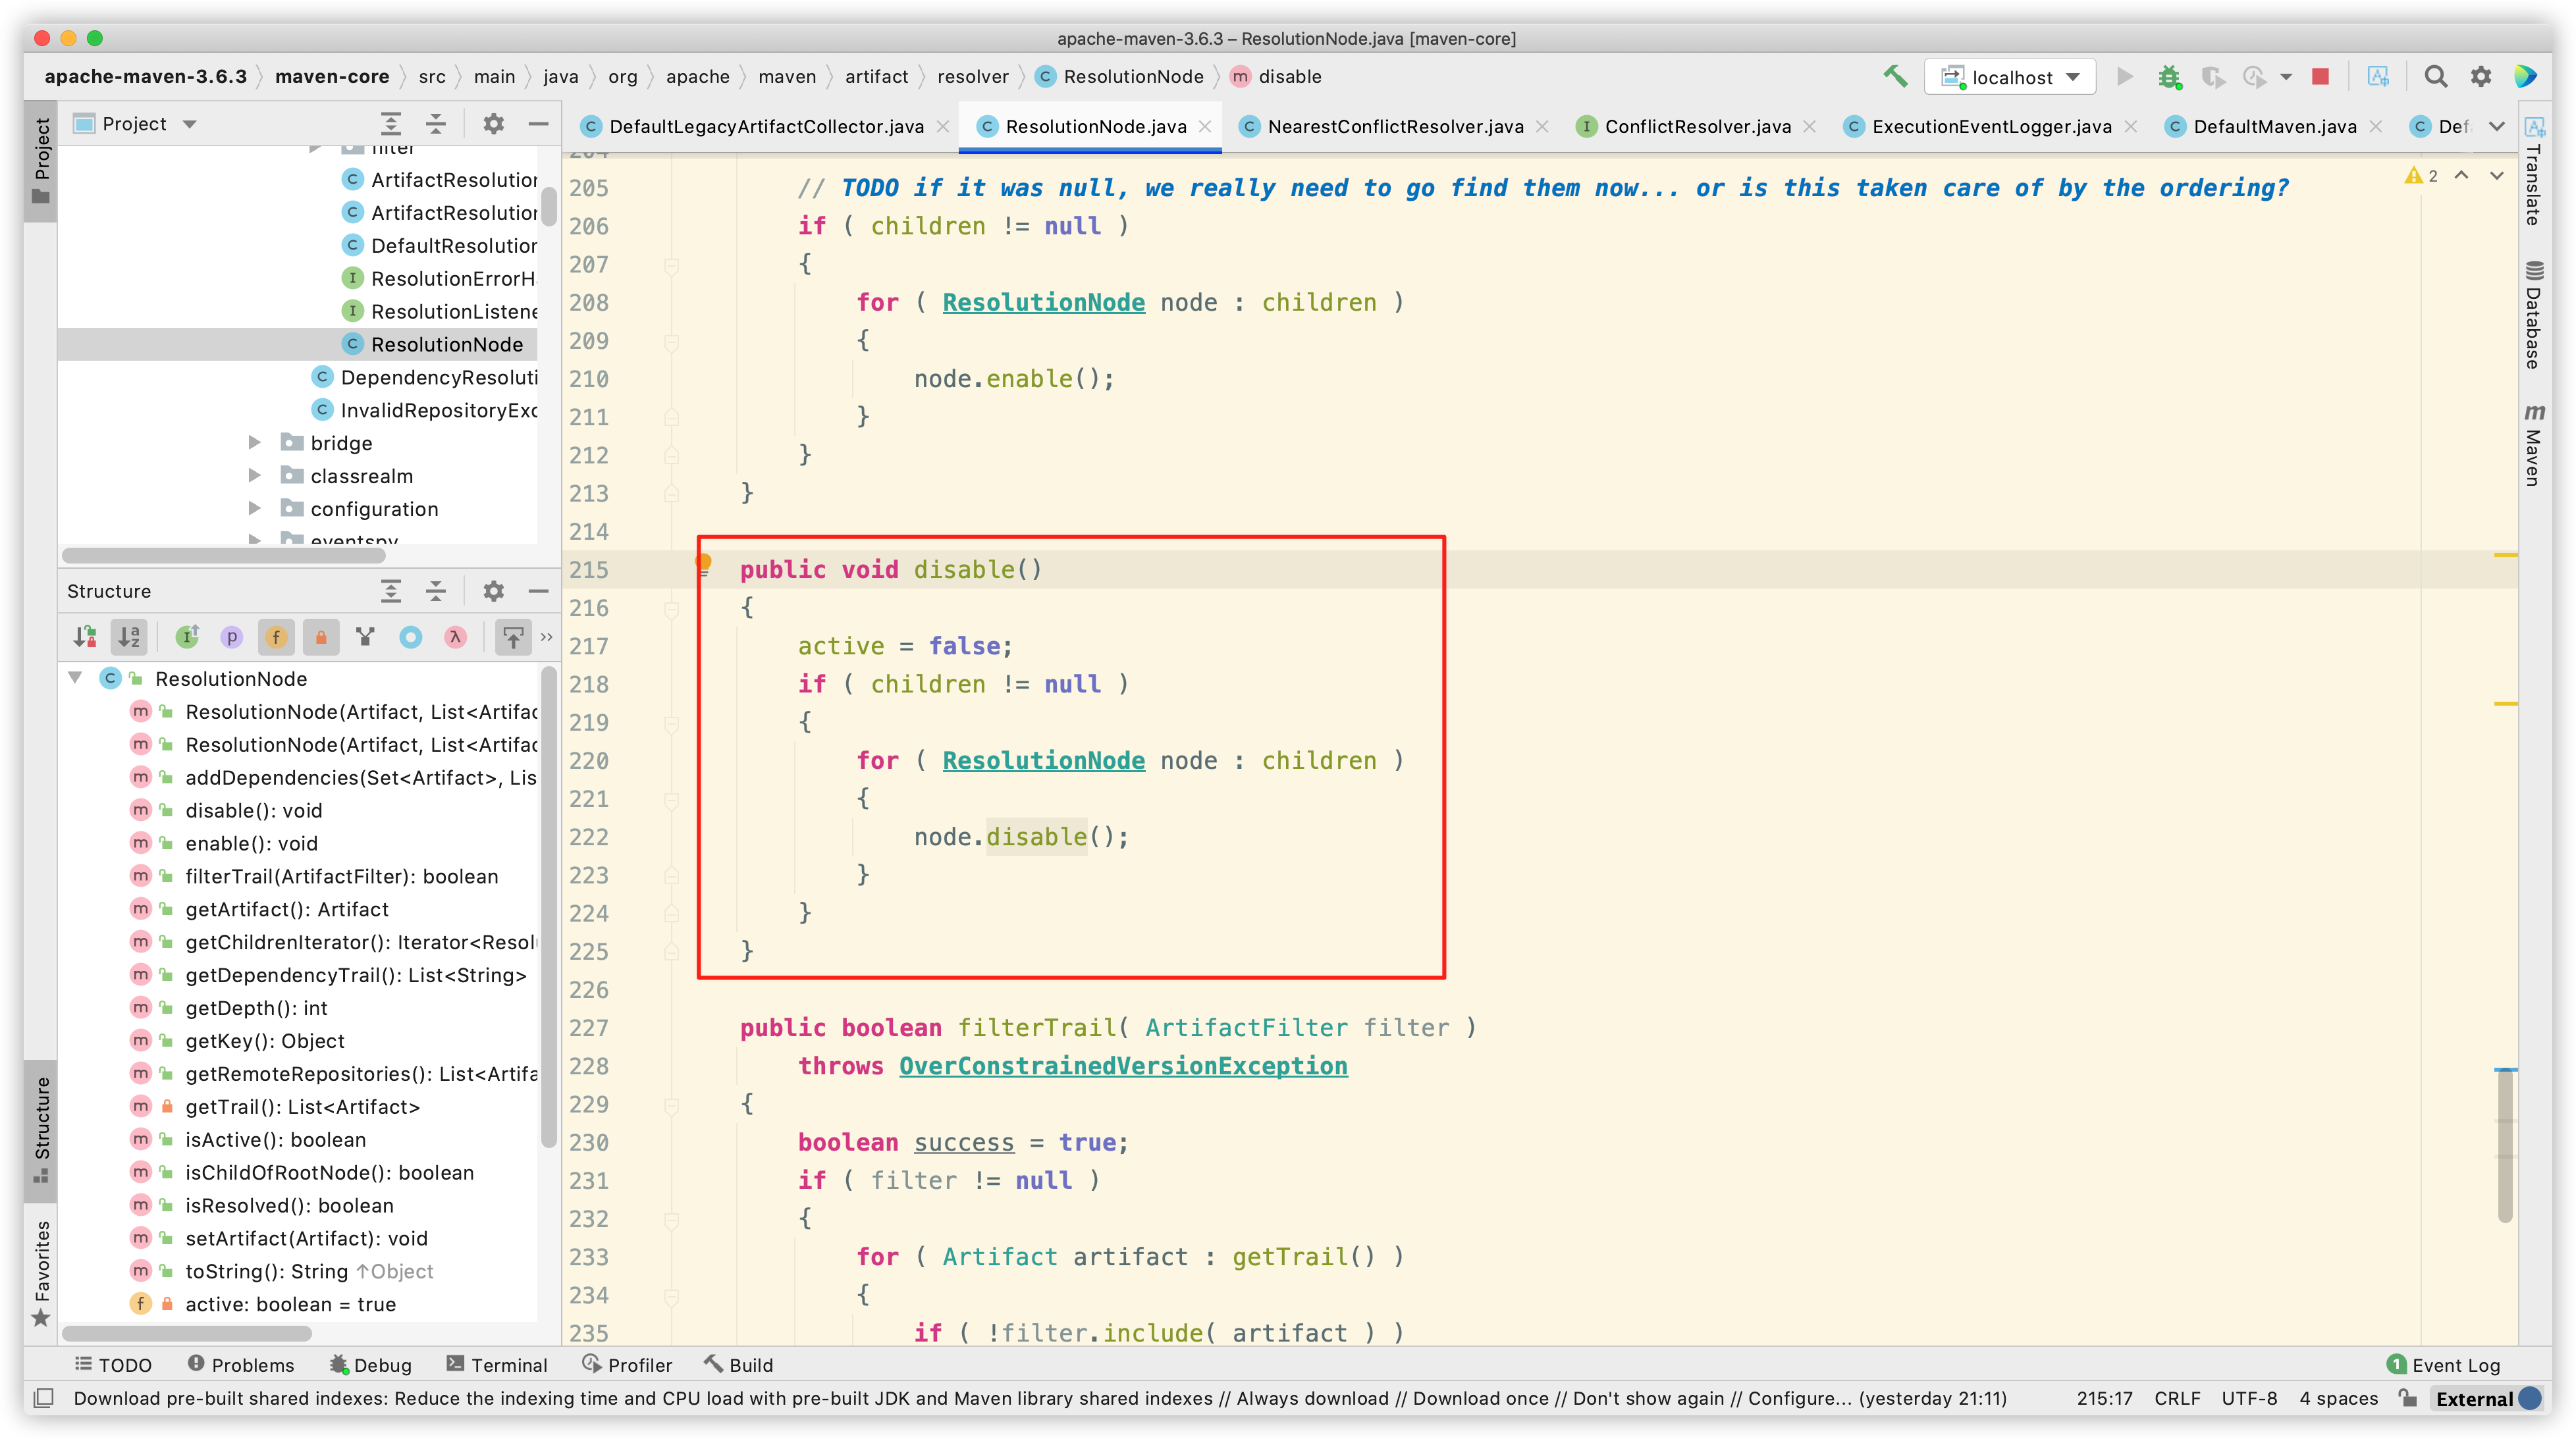Toggle show properties in Structure

point(232,637)
